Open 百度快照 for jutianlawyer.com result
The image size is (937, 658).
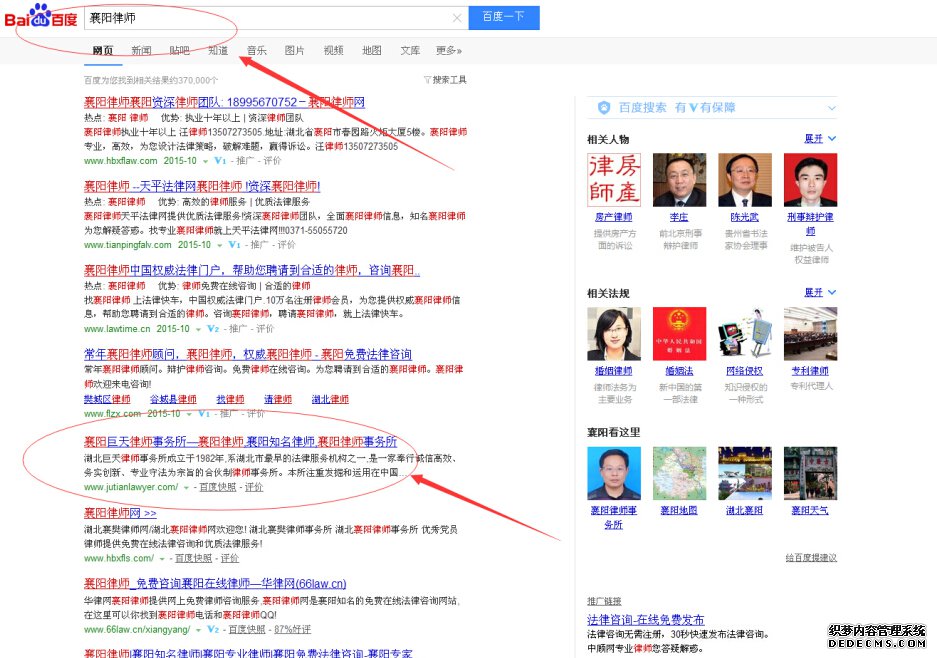[218, 487]
